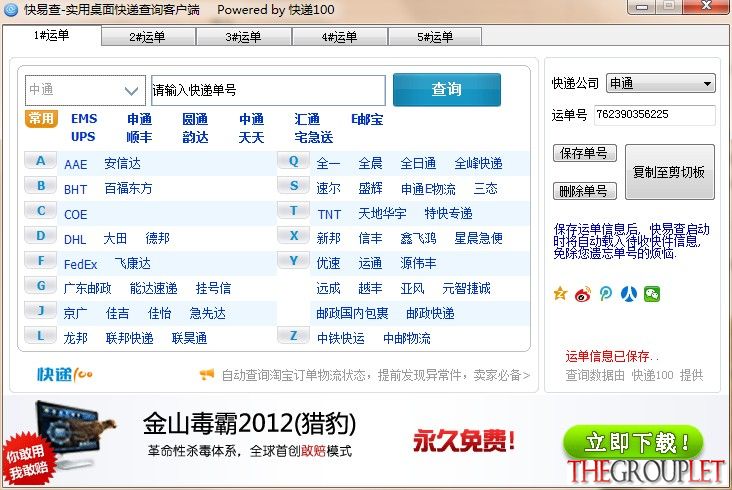The width and height of the screenshot is (732, 490).
Task: Click the blue 查询 search button
Action: (x=447, y=89)
